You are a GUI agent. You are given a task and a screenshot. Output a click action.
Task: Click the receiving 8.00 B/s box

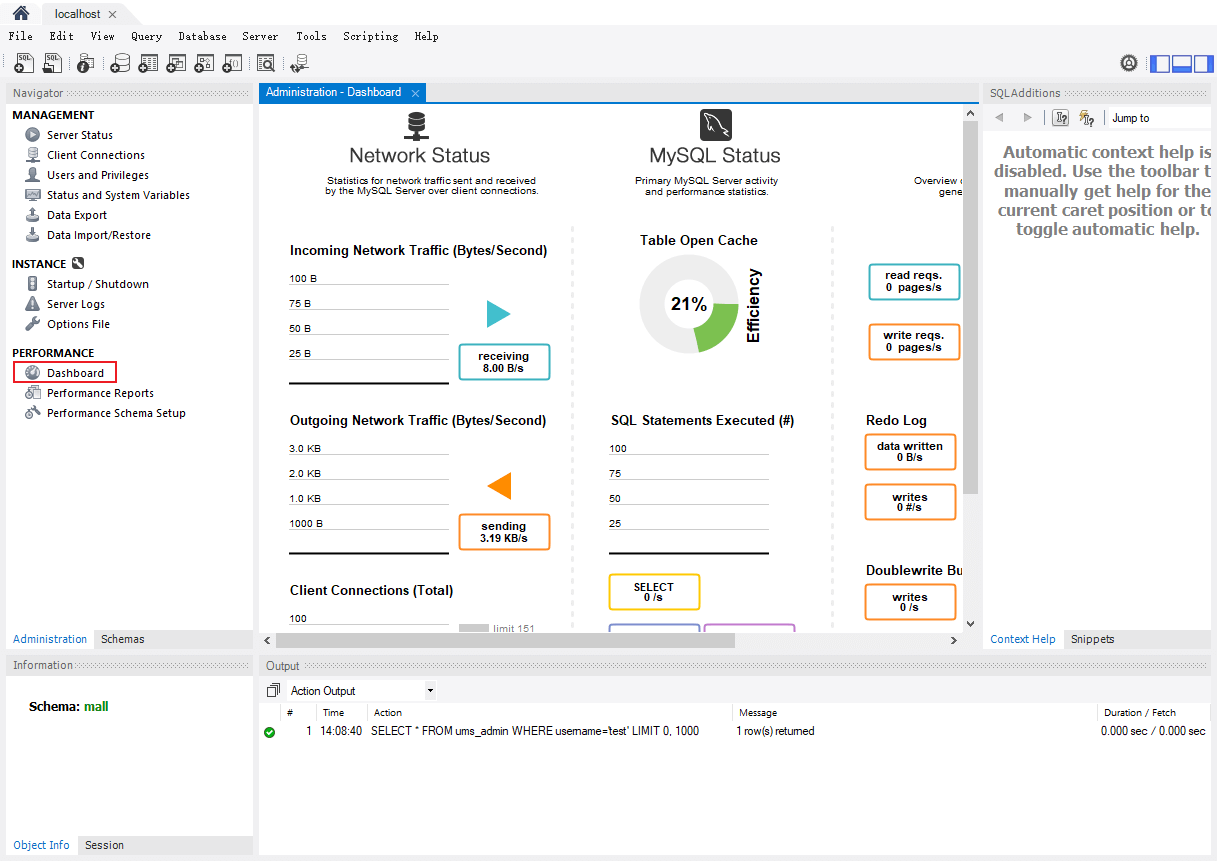tap(504, 362)
